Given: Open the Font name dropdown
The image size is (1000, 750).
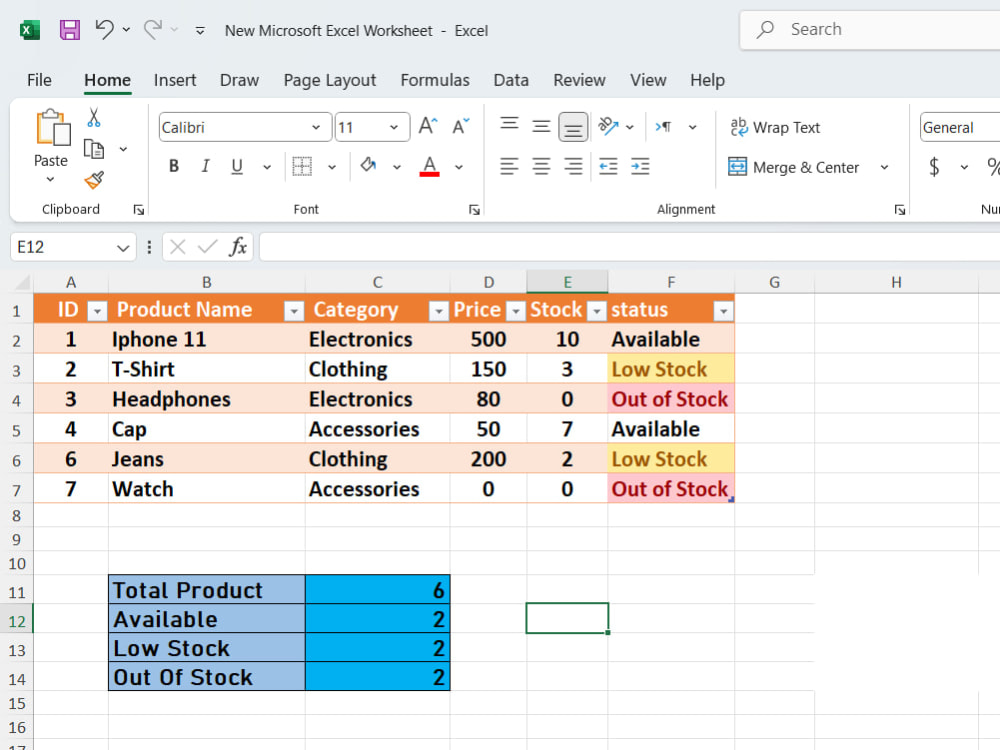Looking at the screenshot, I should pyautogui.click(x=316, y=128).
